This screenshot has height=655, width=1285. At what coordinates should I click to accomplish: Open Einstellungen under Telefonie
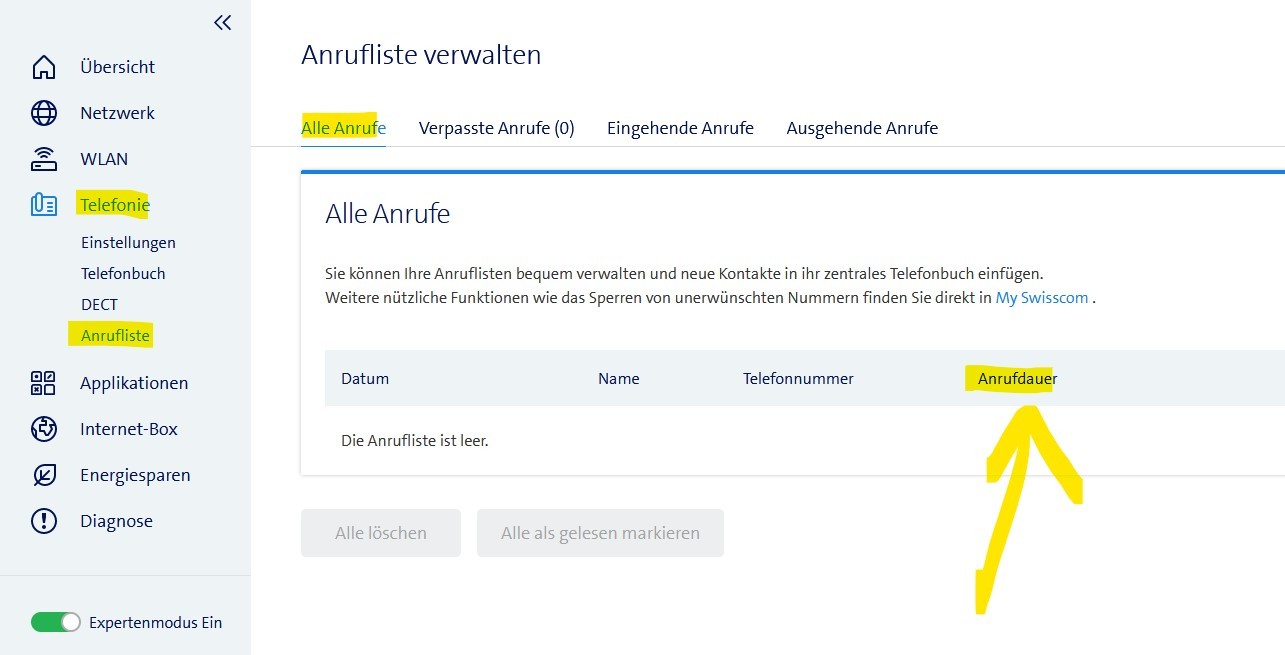point(128,242)
